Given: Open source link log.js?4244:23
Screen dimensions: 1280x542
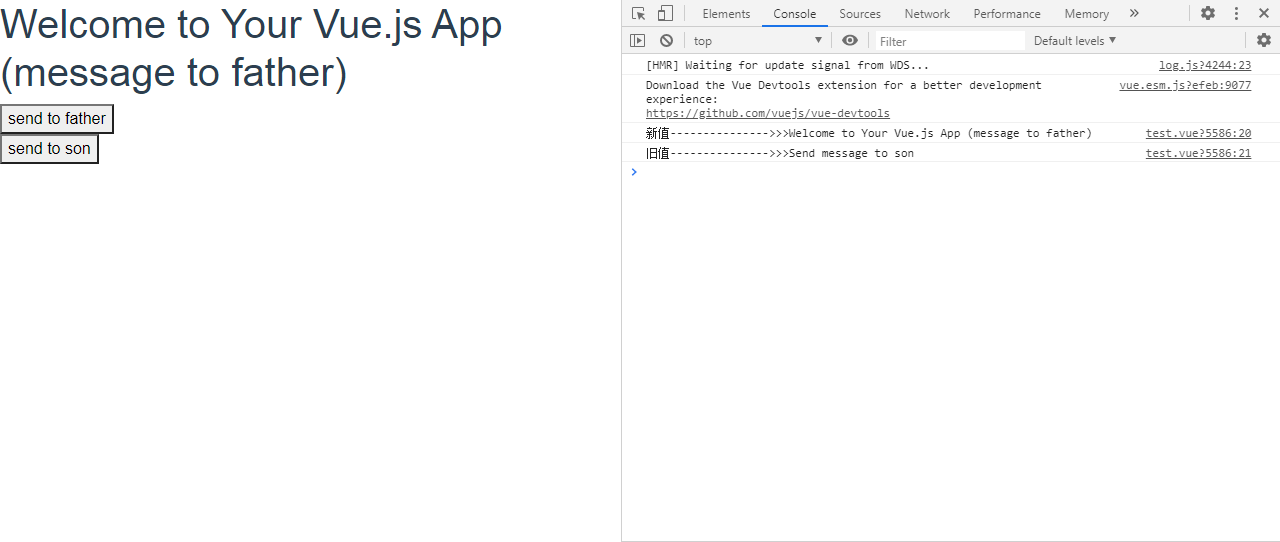Looking at the screenshot, I should tap(1205, 65).
